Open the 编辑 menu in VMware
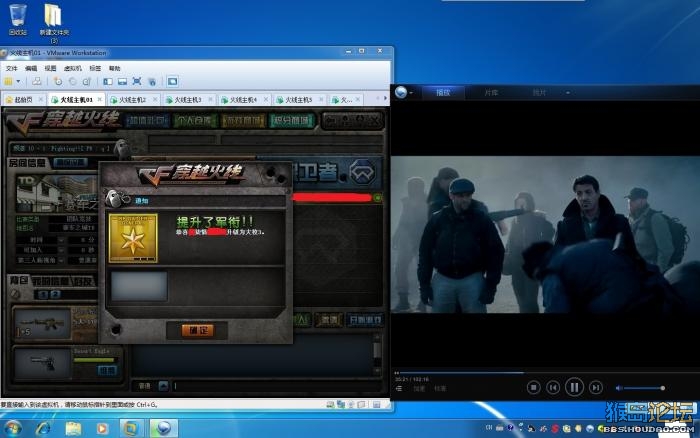700x438 pixels. [x=31, y=68]
